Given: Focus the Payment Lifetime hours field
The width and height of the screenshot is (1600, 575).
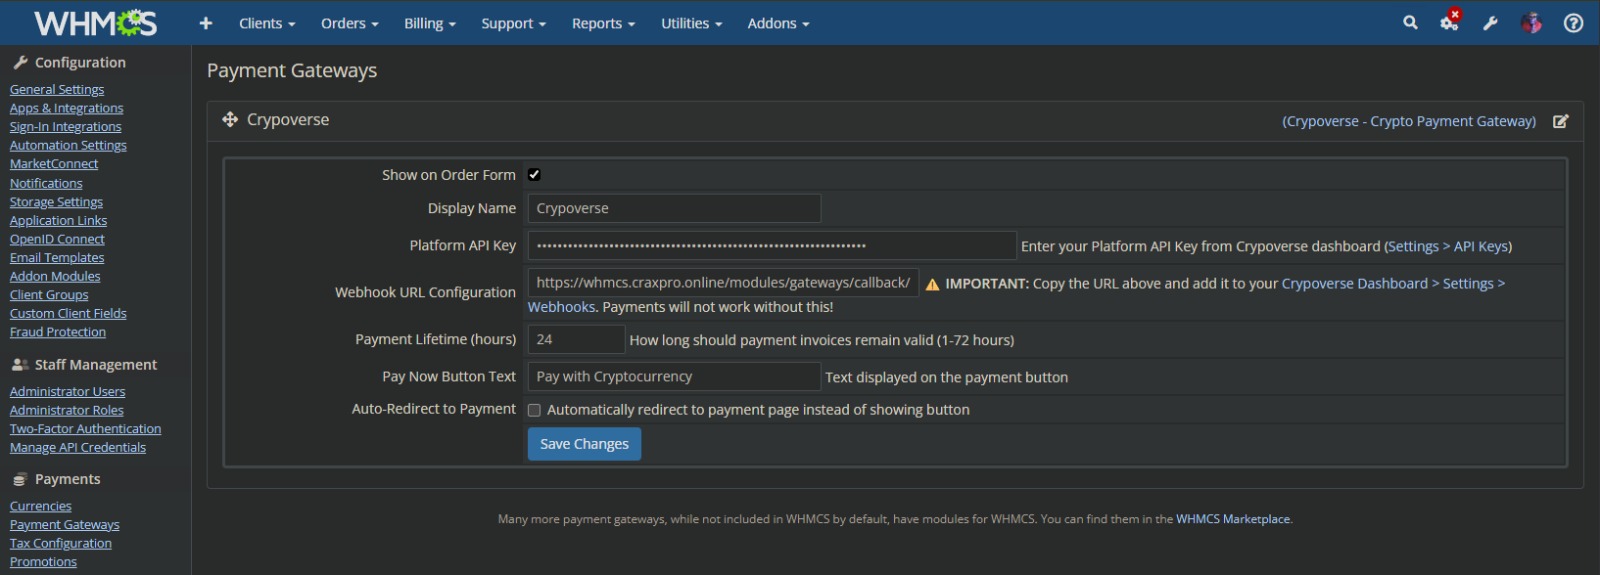Looking at the screenshot, I should coord(576,339).
